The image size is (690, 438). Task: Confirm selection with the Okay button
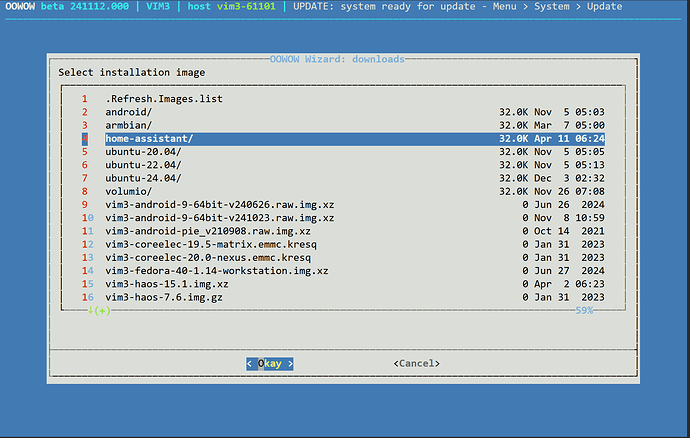pyautogui.click(x=270, y=364)
